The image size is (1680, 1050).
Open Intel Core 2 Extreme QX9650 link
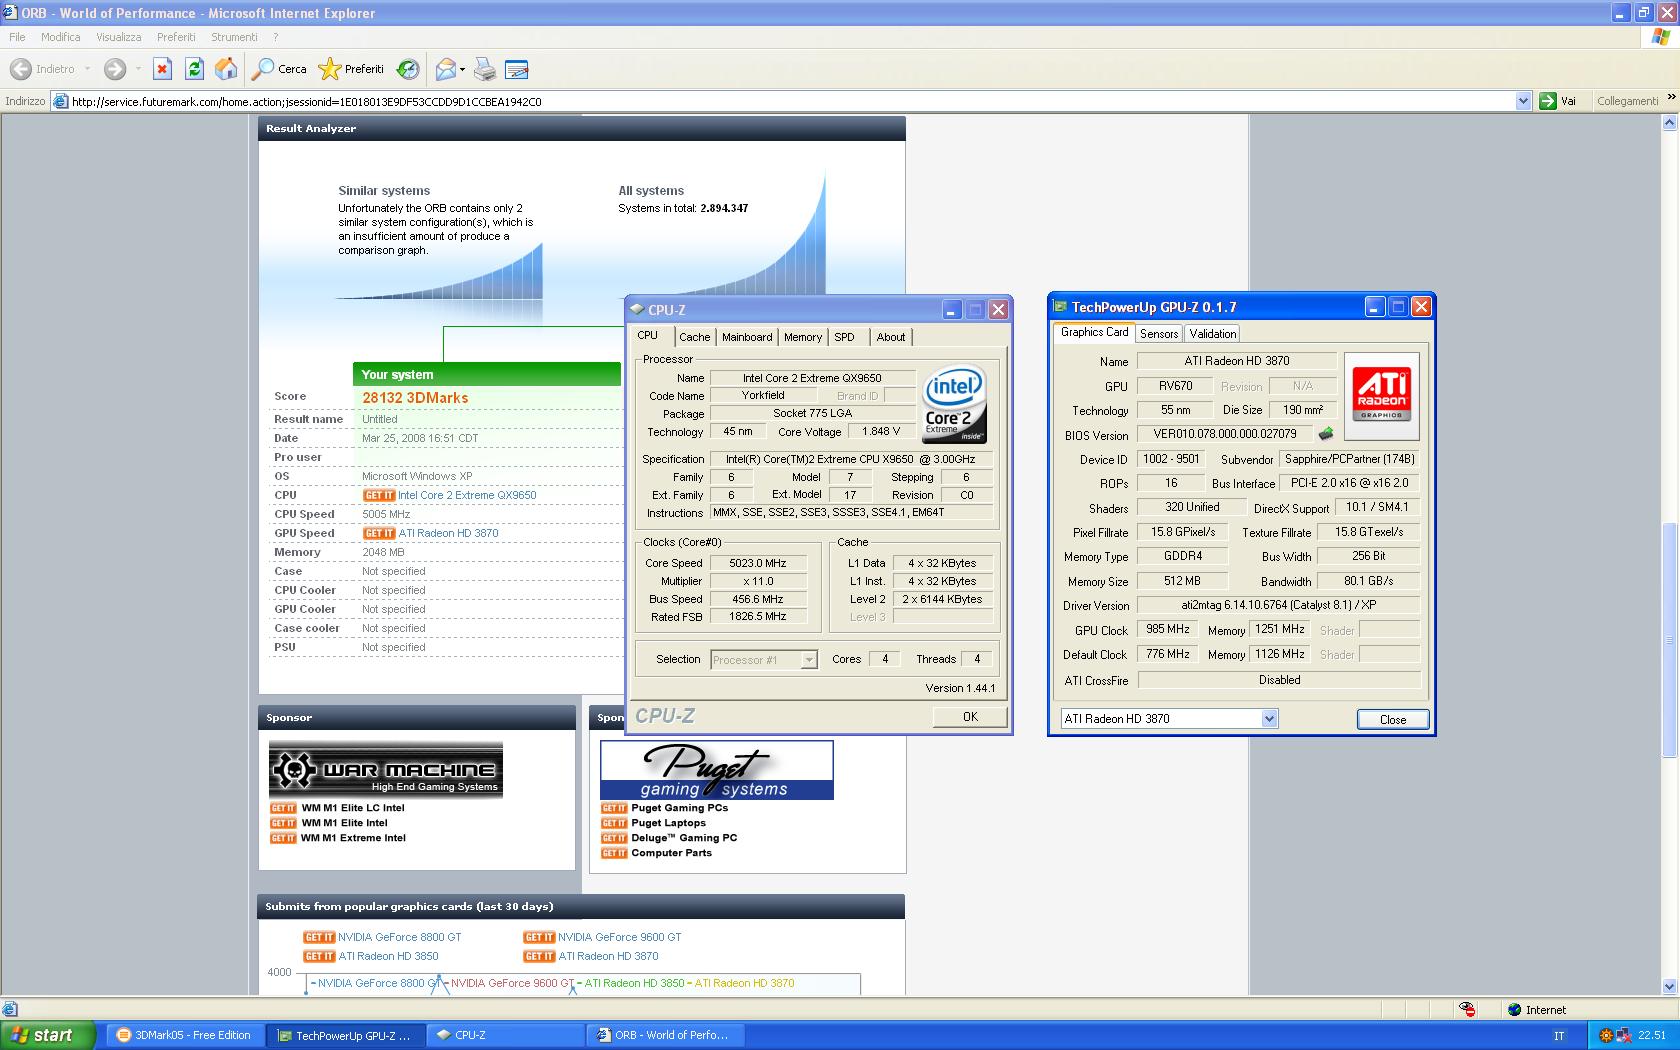point(467,495)
